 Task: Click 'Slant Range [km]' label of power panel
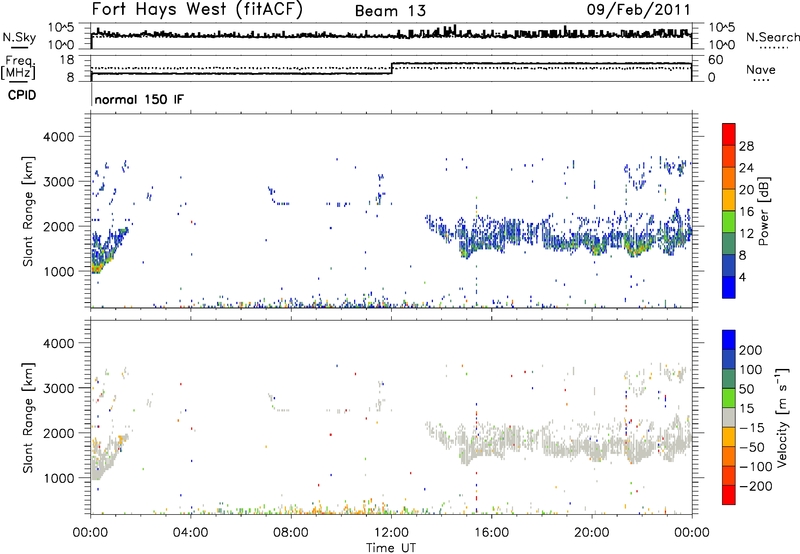click(27, 211)
